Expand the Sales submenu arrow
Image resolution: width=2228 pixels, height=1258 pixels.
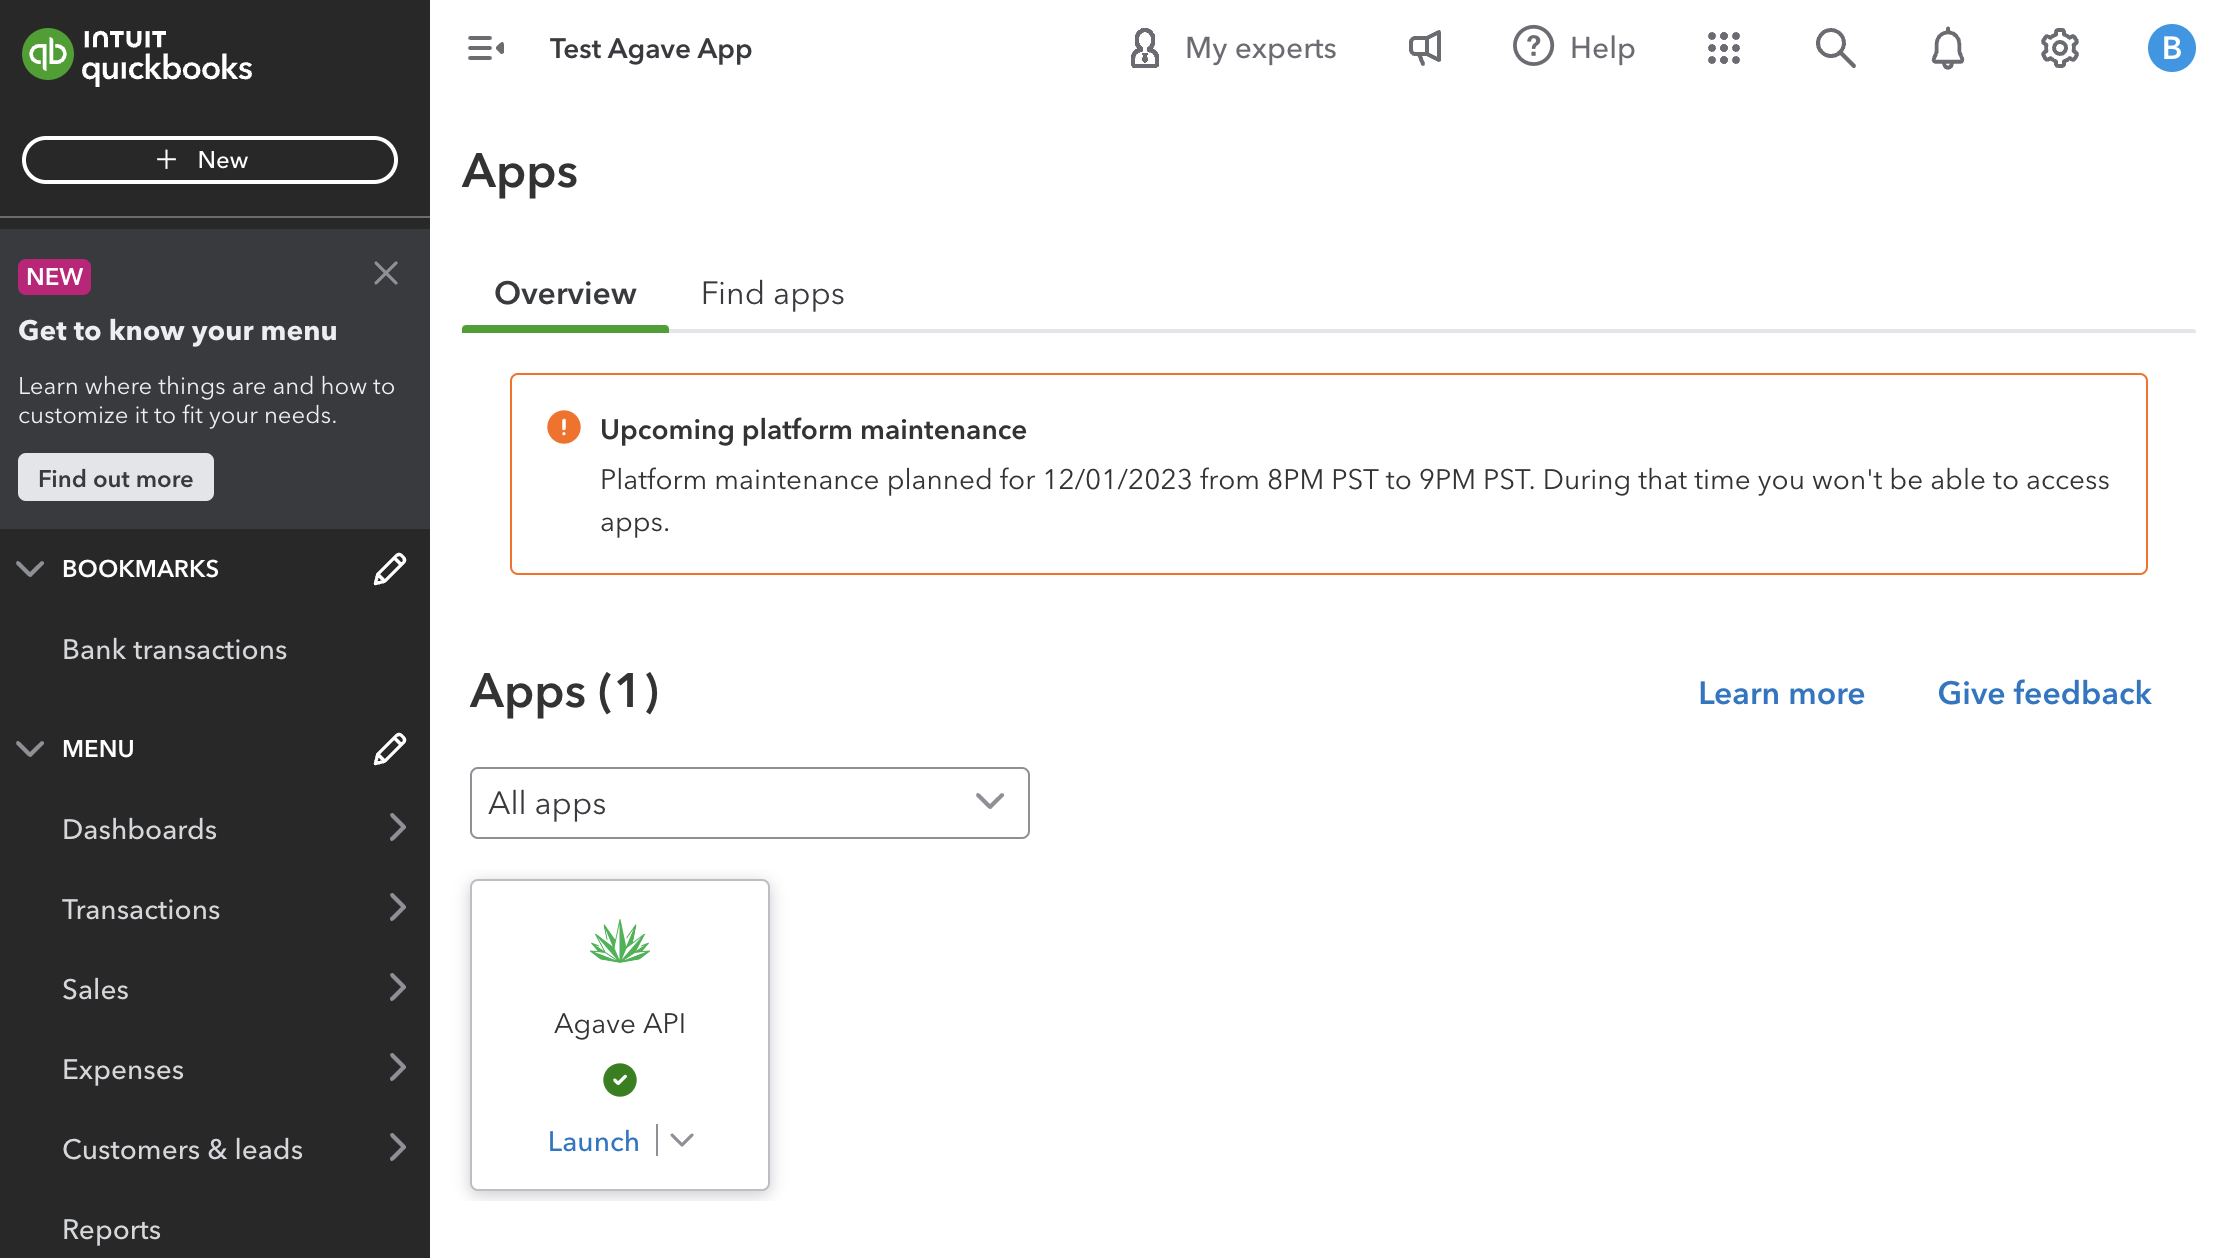pyautogui.click(x=397, y=988)
